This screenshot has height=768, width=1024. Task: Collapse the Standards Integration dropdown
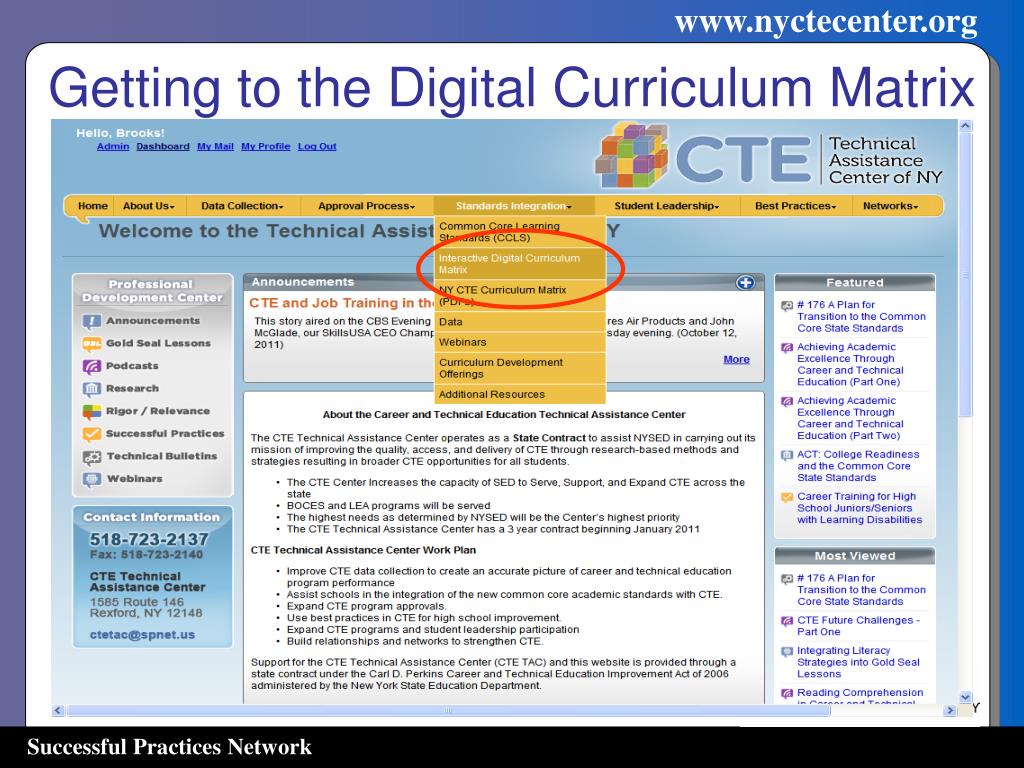(x=514, y=206)
